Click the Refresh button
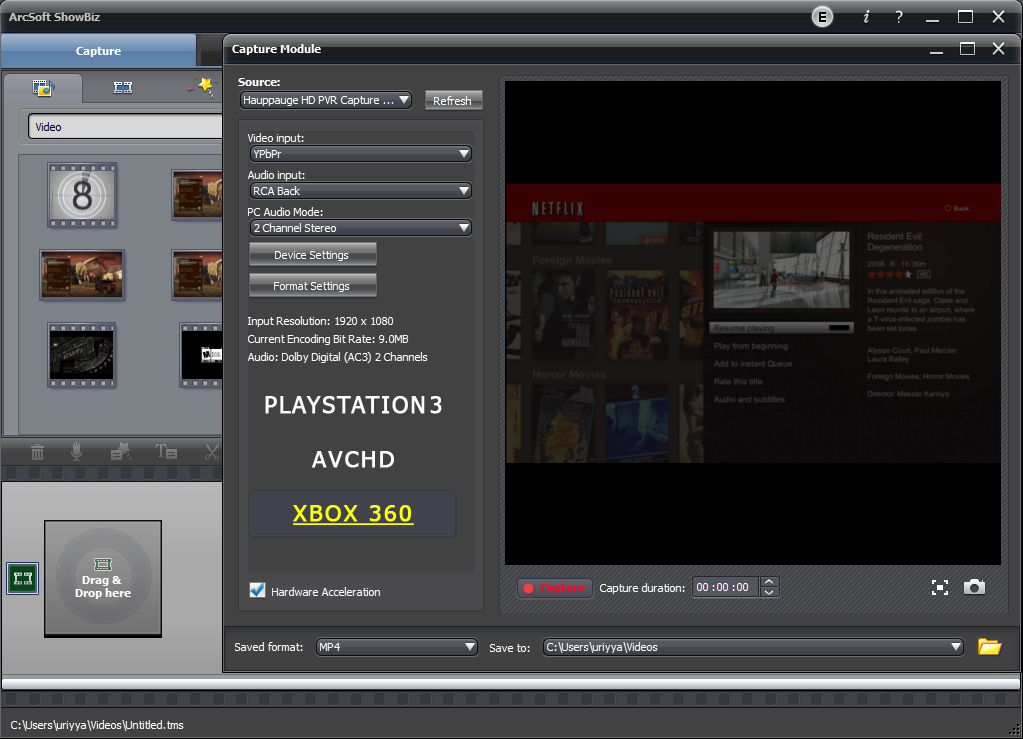The image size is (1023, 739). click(x=453, y=100)
